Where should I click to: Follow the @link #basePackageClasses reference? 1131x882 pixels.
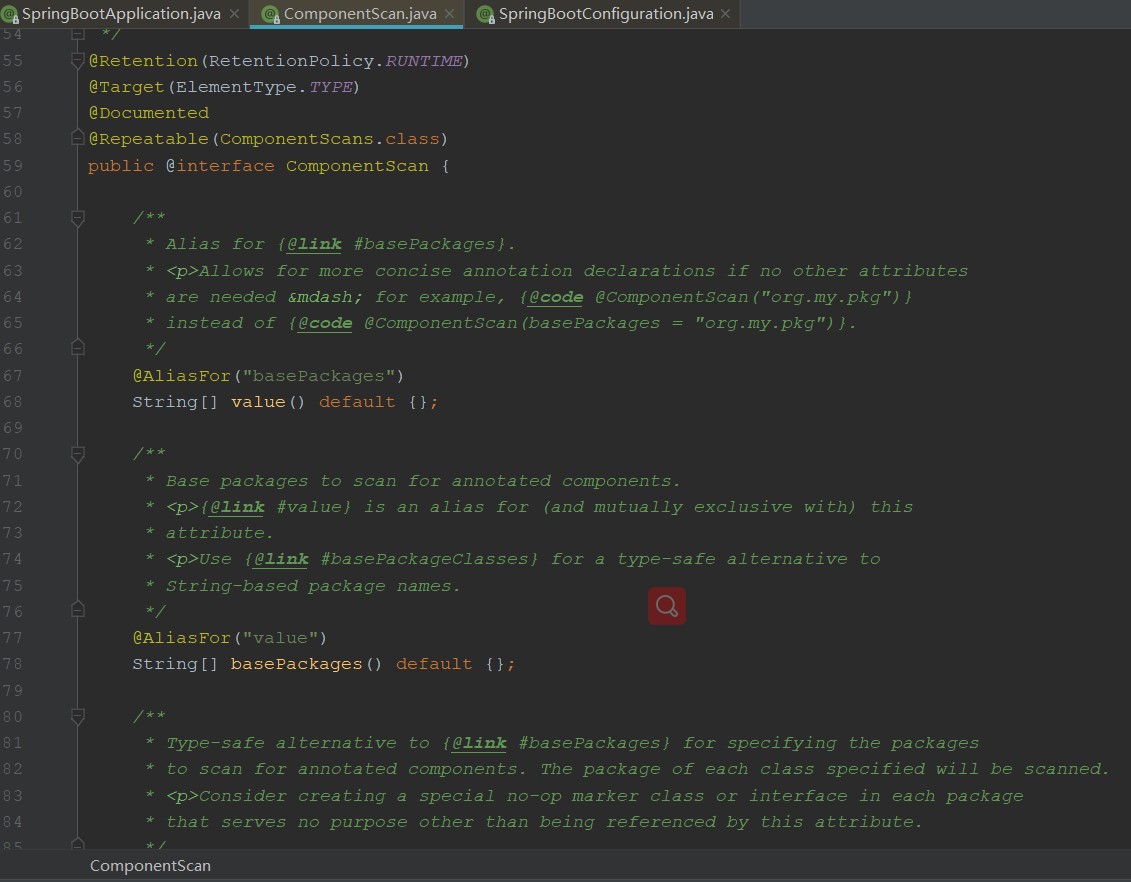(x=397, y=559)
